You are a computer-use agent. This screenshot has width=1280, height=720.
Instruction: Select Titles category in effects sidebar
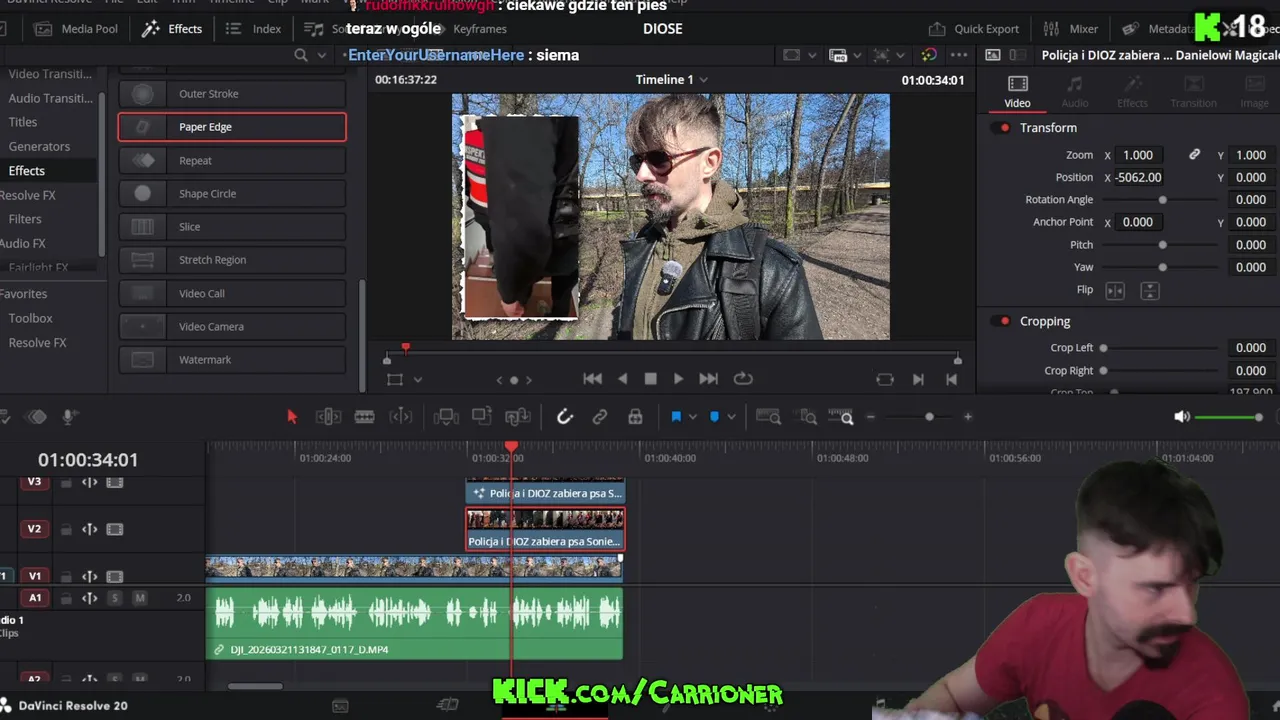[23, 122]
